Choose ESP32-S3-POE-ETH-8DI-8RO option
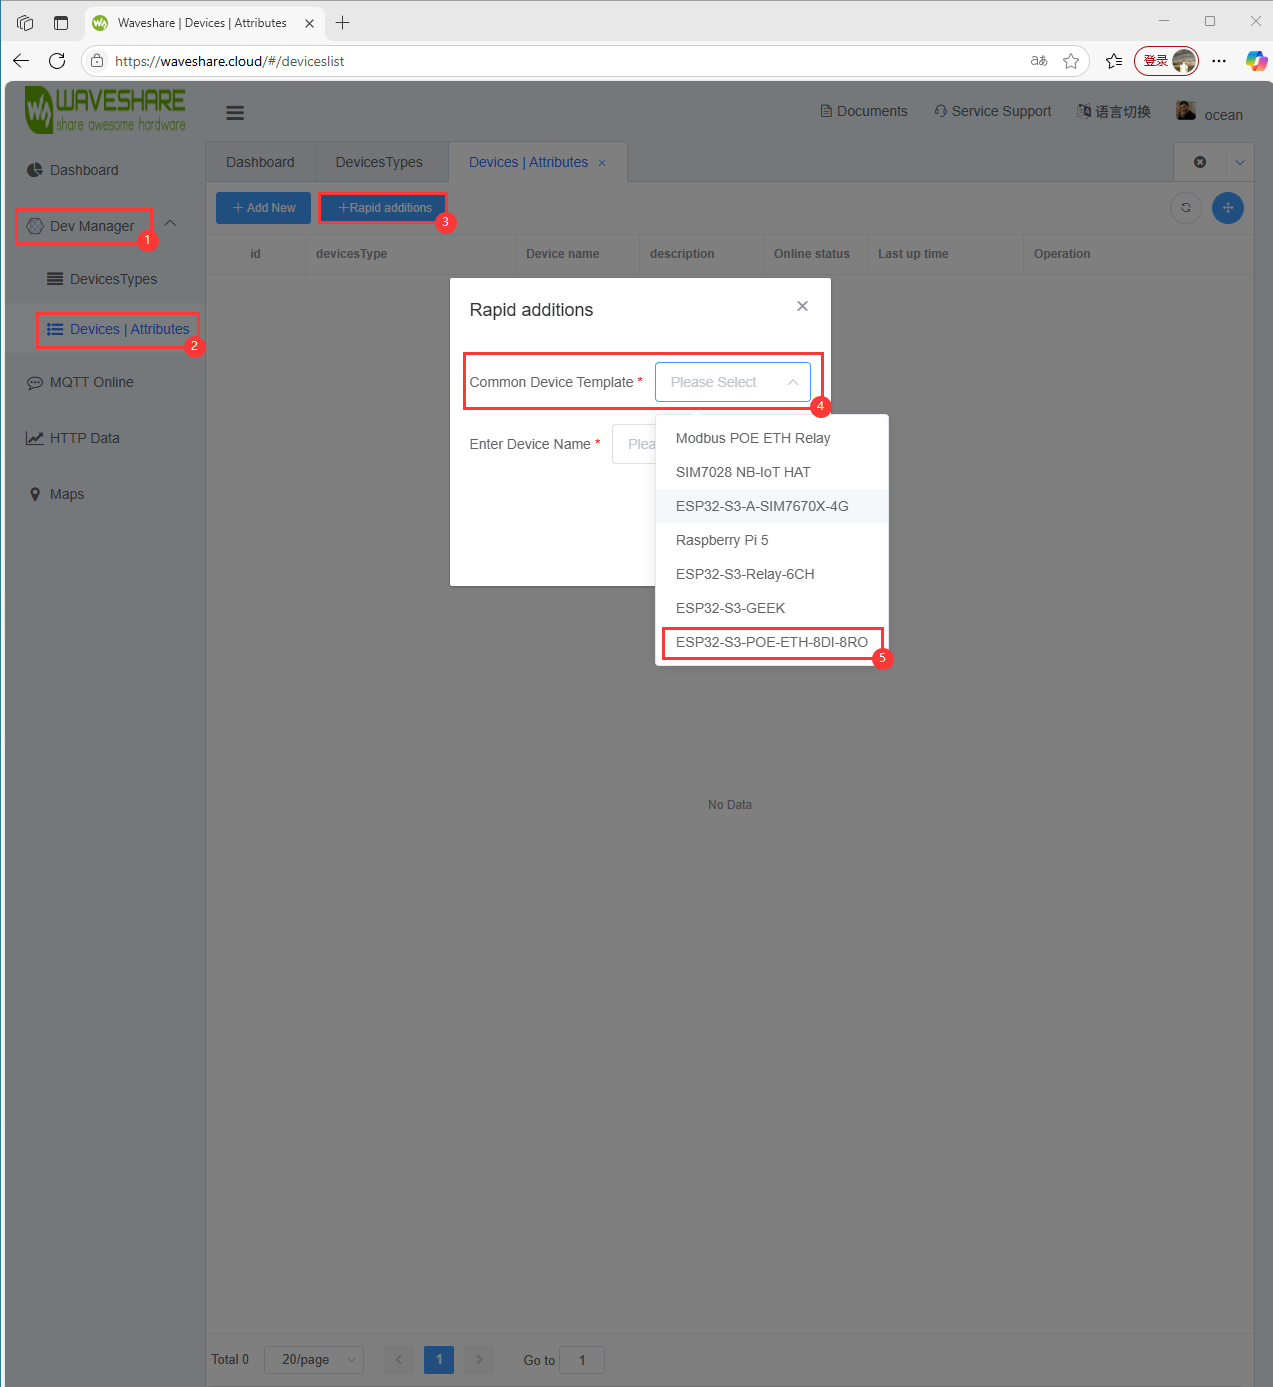The width and height of the screenshot is (1273, 1387). click(x=772, y=642)
